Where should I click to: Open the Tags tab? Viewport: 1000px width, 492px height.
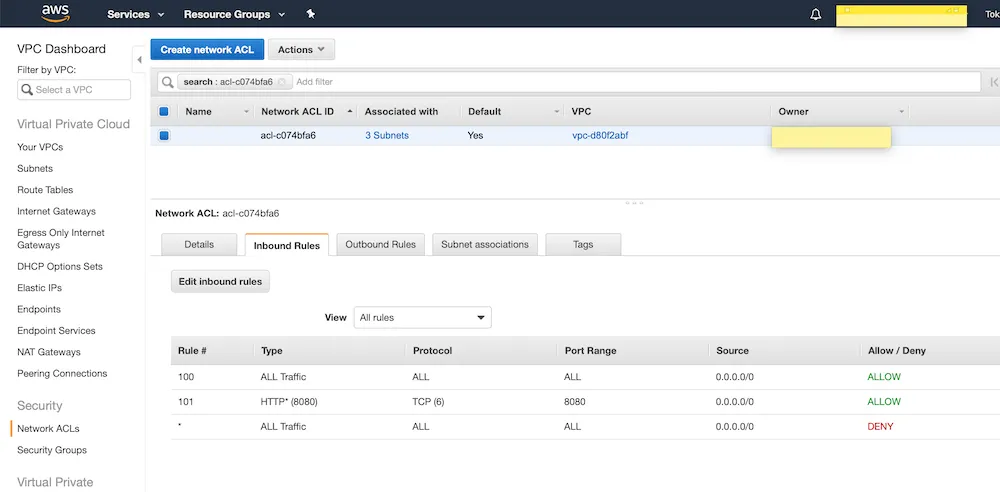click(583, 244)
